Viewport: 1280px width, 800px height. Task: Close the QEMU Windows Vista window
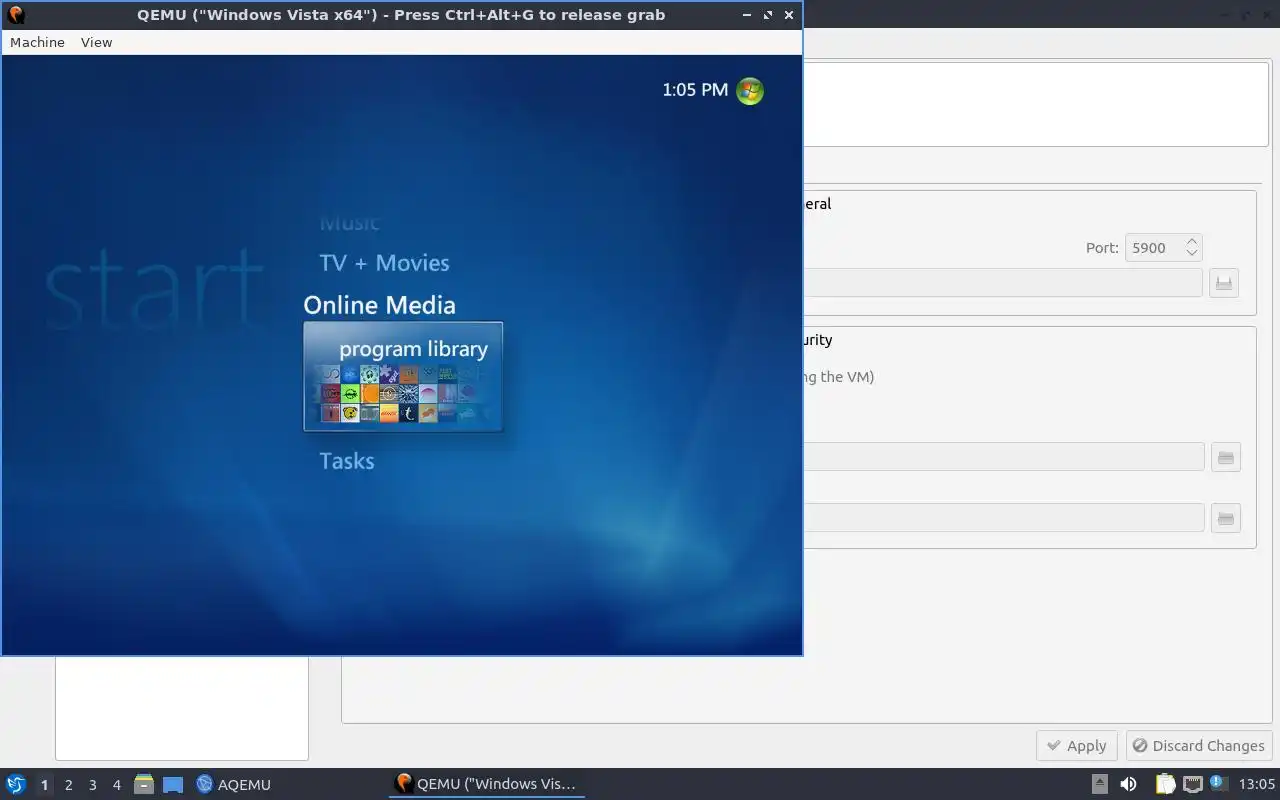click(789, 15)
